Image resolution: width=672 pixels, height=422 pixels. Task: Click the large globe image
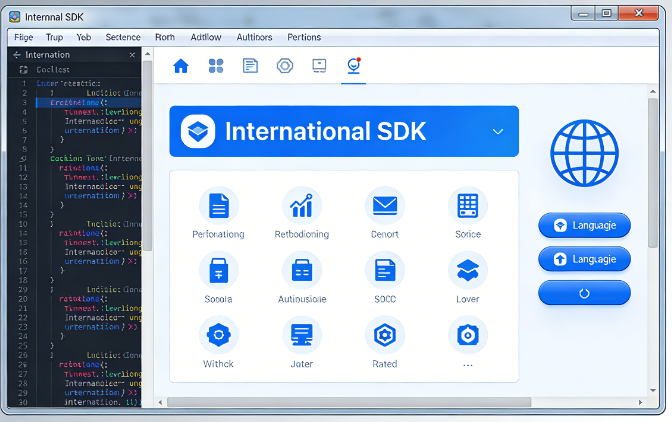584,152
